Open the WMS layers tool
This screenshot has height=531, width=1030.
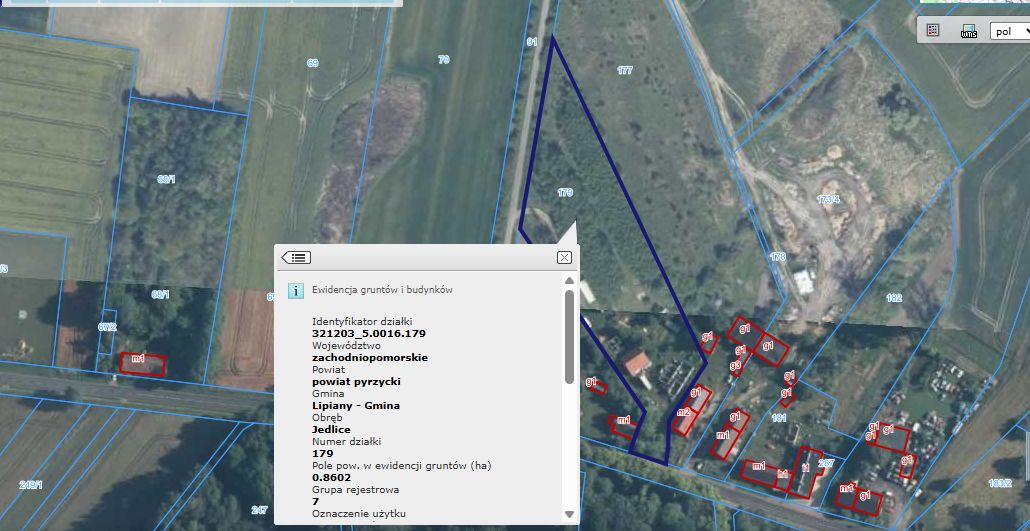point(968,31)
